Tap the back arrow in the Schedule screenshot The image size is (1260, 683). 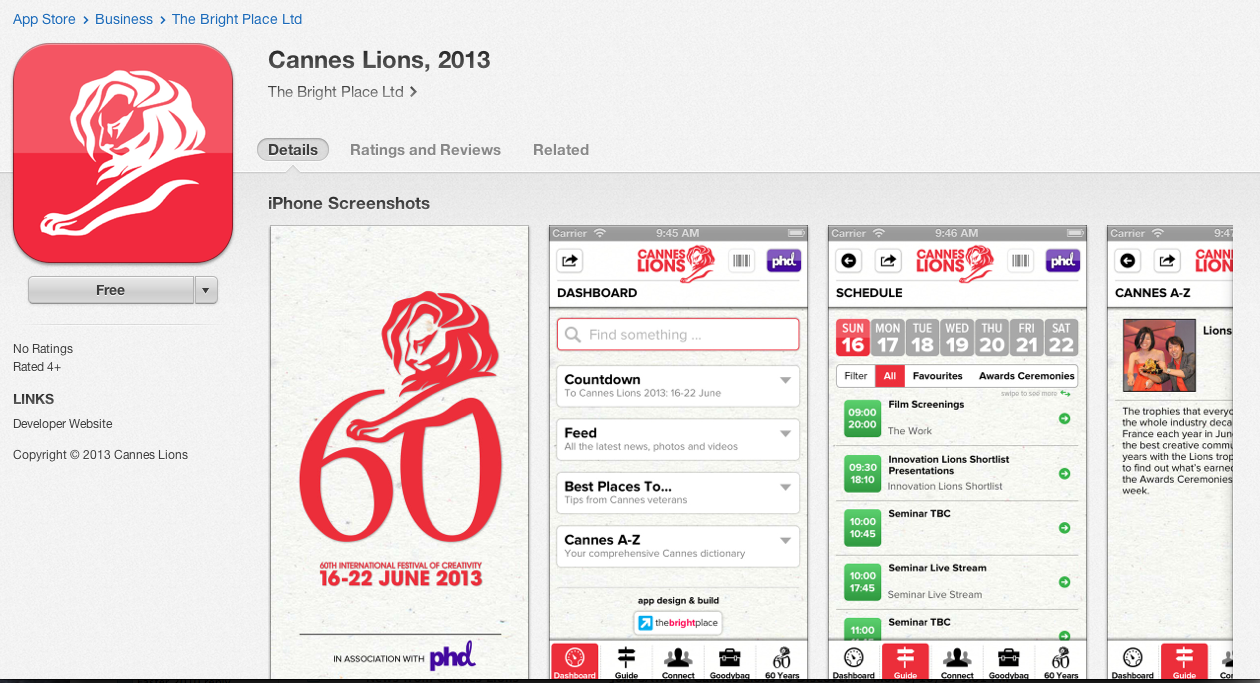(849, 261)
